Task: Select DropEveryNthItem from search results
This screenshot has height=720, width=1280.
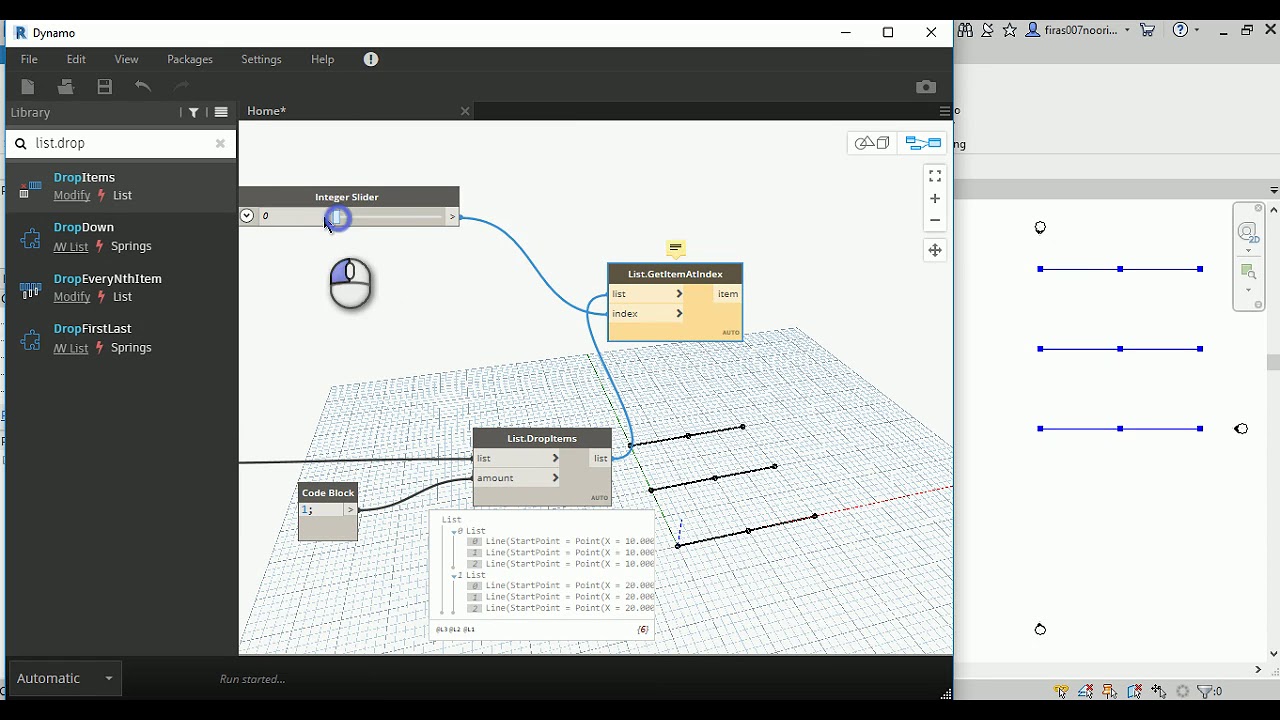Action: pos(120,287)
